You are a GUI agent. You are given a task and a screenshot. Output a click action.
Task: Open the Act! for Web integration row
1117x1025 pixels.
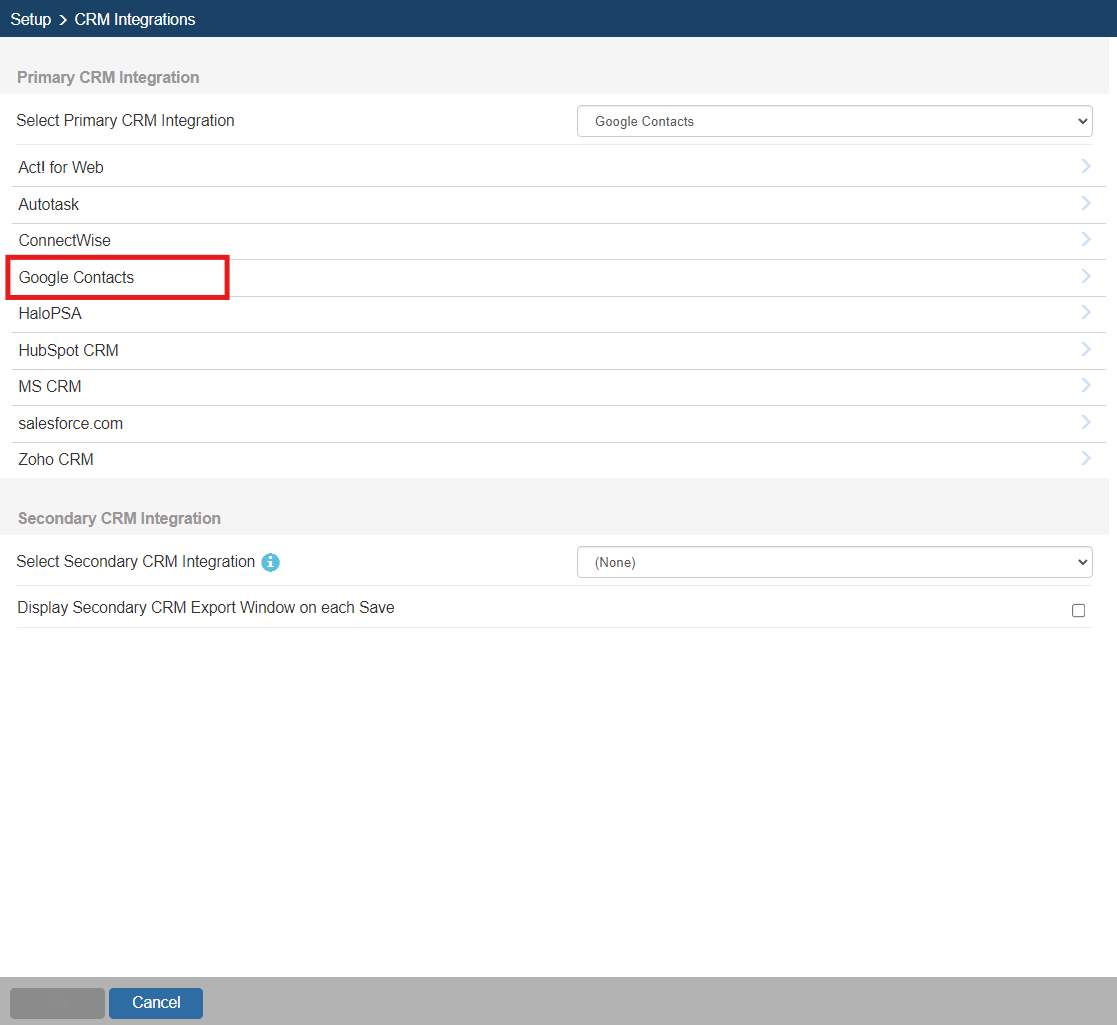tap(558, 167)
